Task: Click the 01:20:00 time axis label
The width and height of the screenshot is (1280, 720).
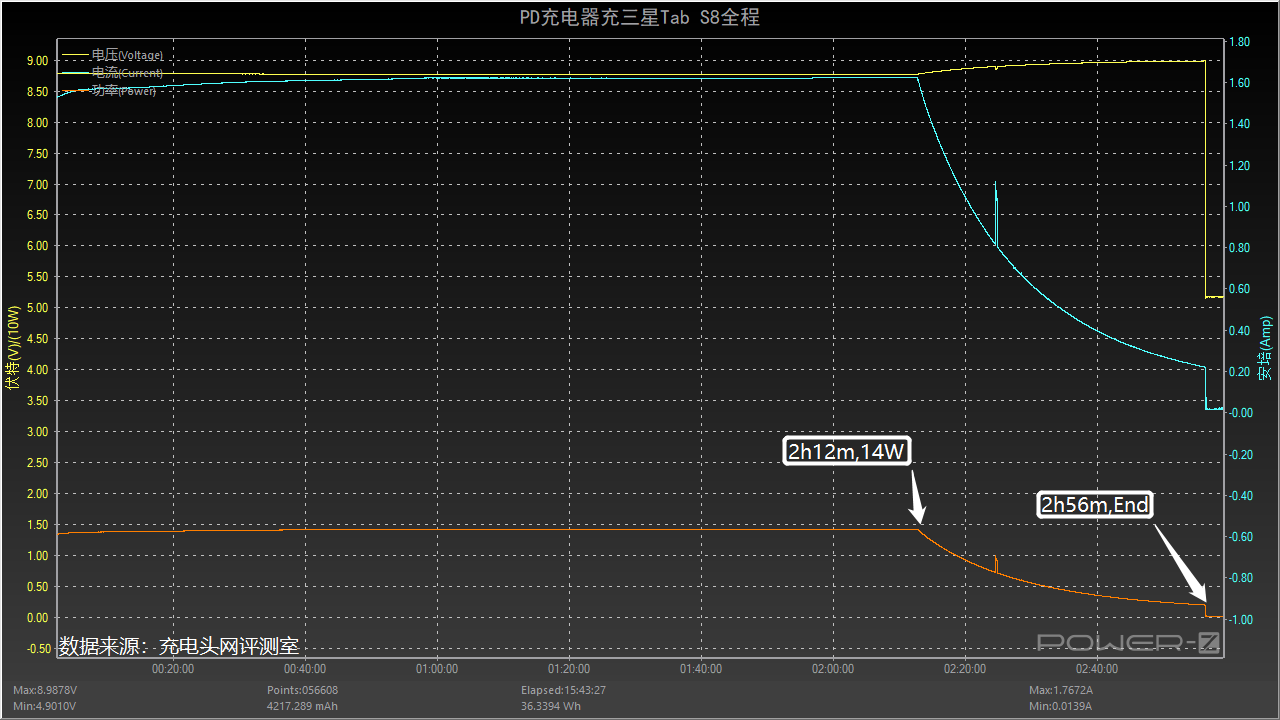Action: tap(569, 669)
